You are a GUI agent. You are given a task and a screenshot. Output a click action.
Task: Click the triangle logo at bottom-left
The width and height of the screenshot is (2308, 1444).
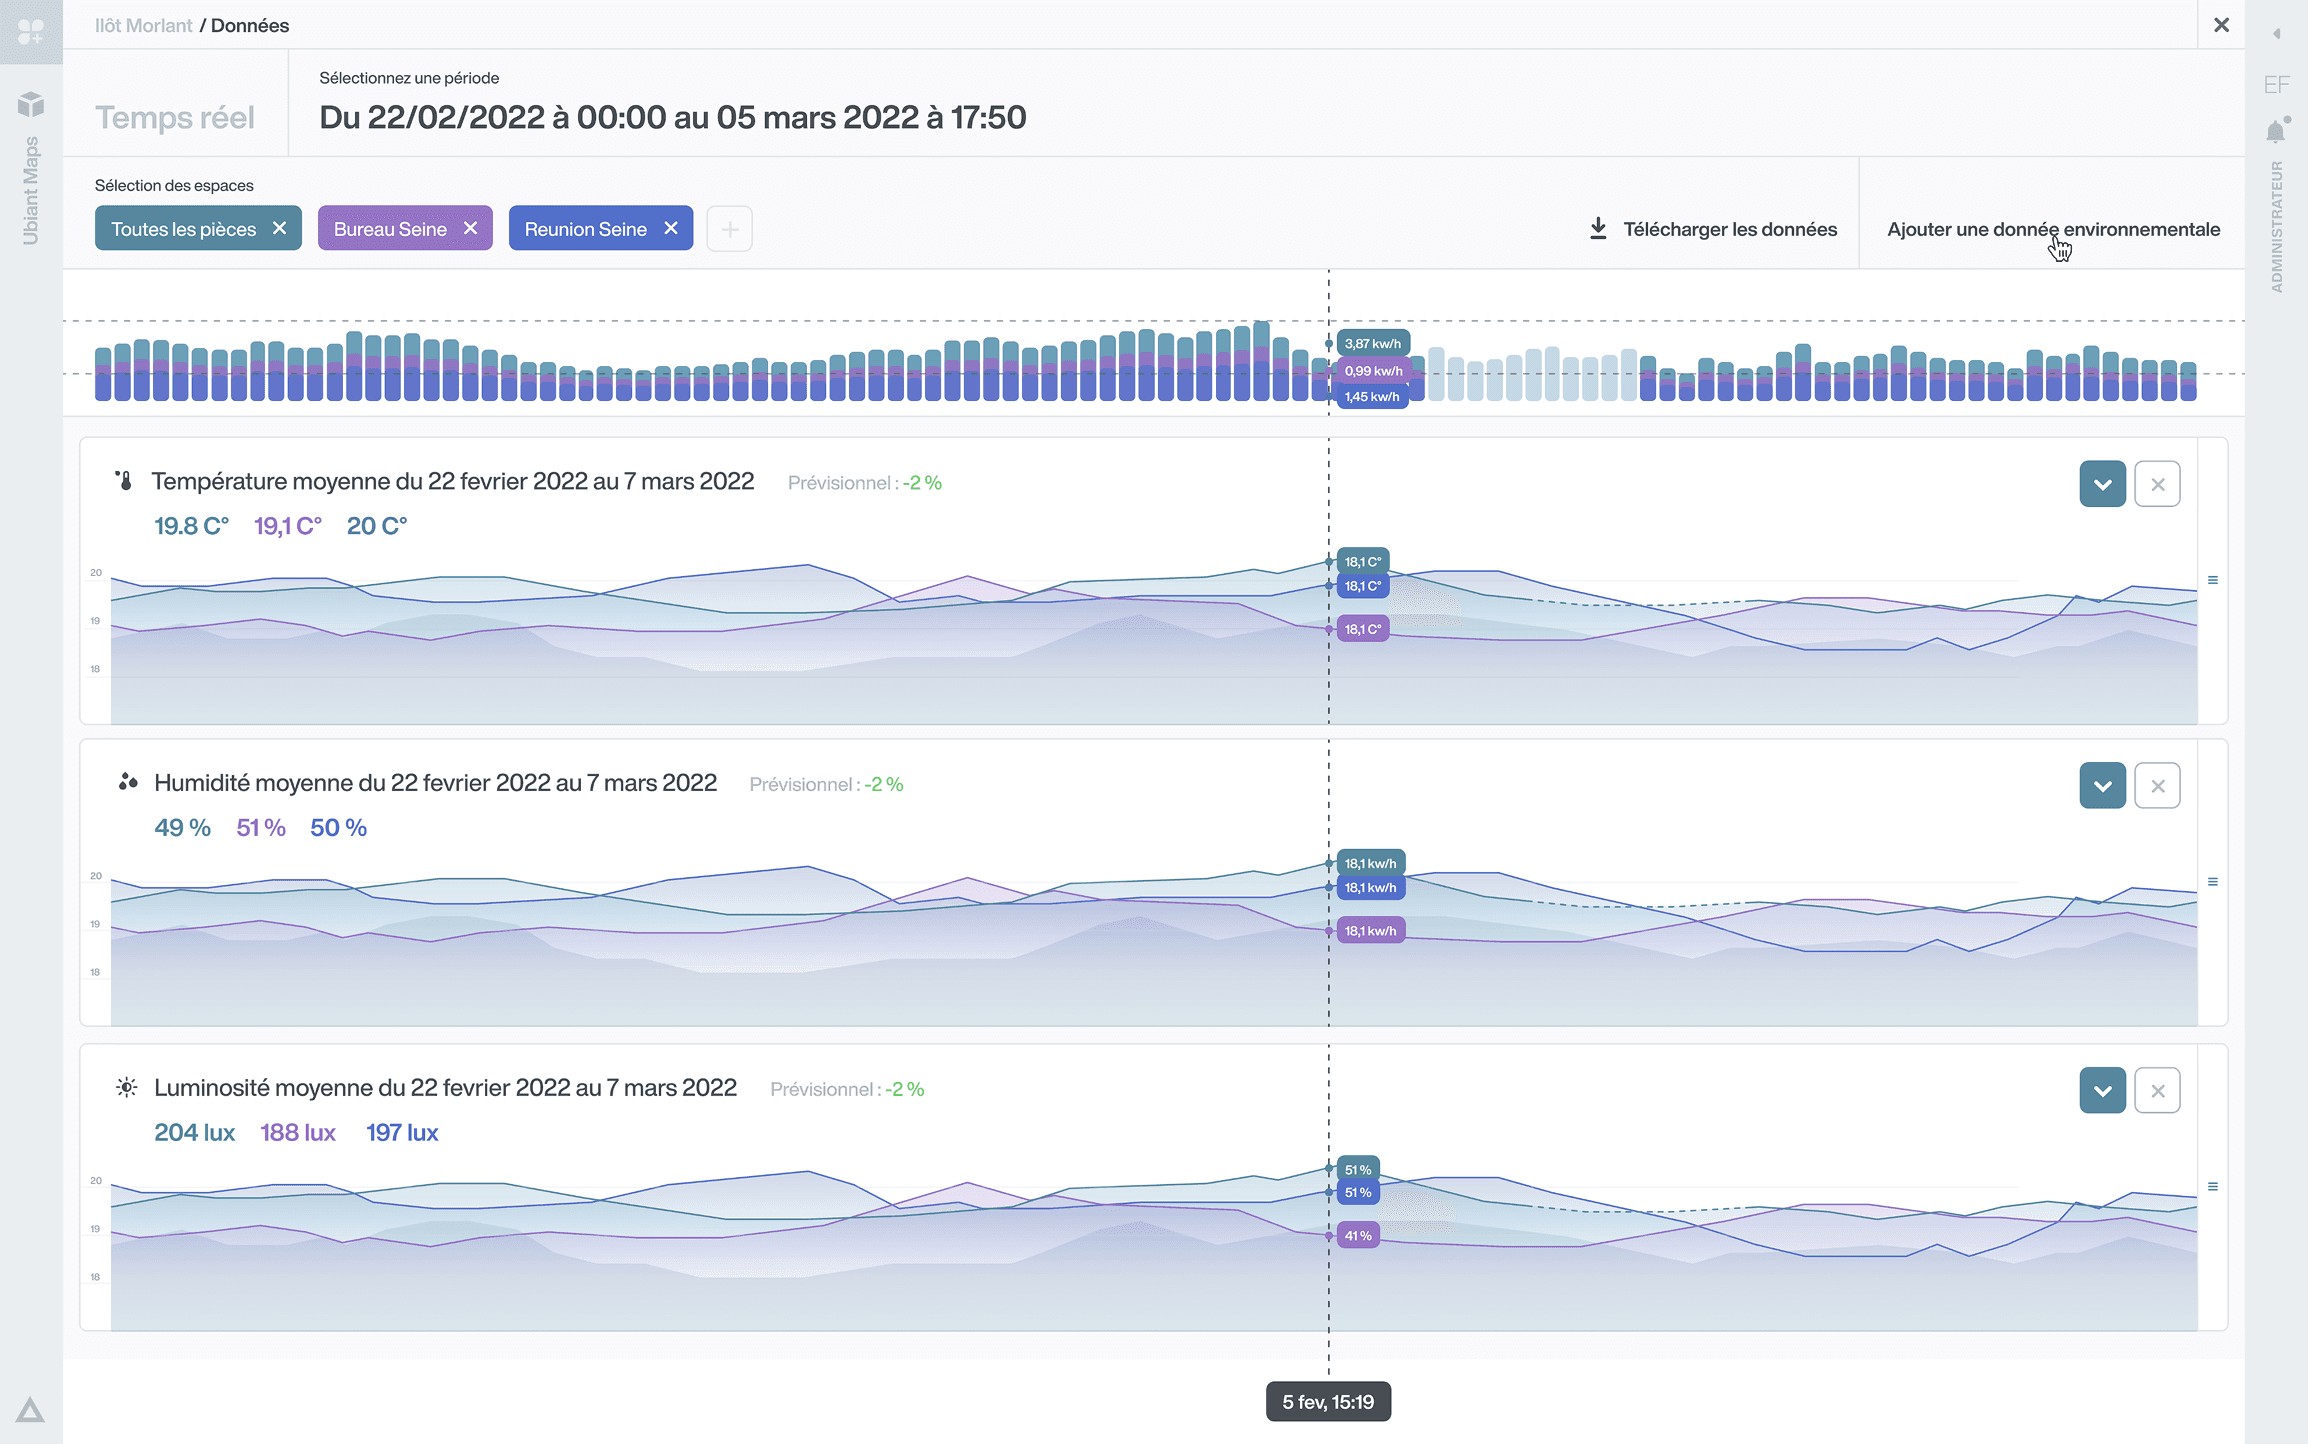click(x=30, y=1410)
